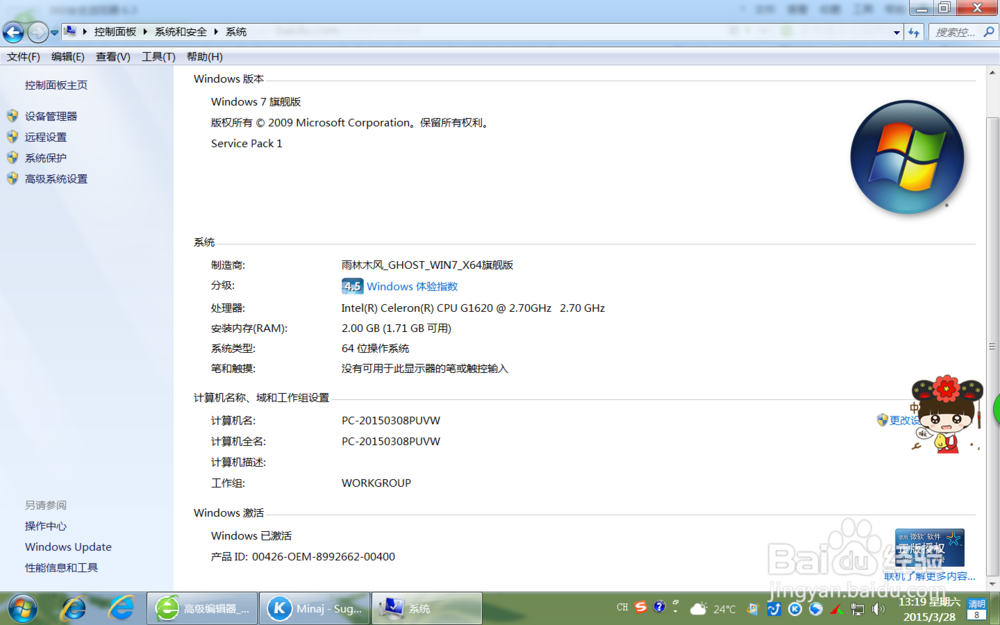1000x625 pixels.
Task: Click the shield icon beside 远程设置
Action: 12,136
